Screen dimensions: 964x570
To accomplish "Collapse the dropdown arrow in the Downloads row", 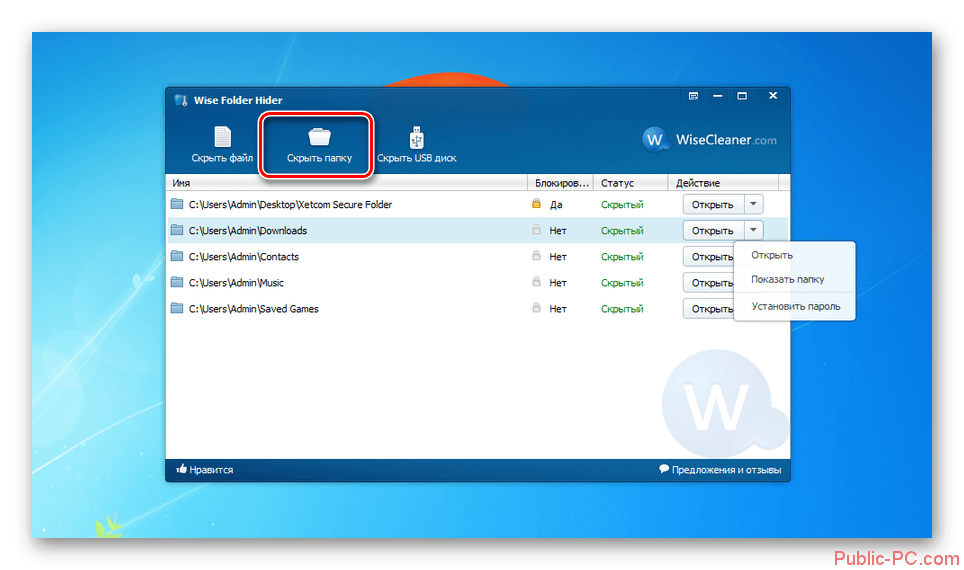I will point(754,230).
